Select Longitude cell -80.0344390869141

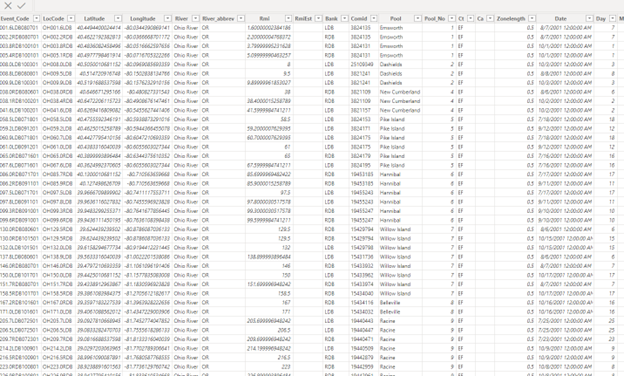[147, 28]
